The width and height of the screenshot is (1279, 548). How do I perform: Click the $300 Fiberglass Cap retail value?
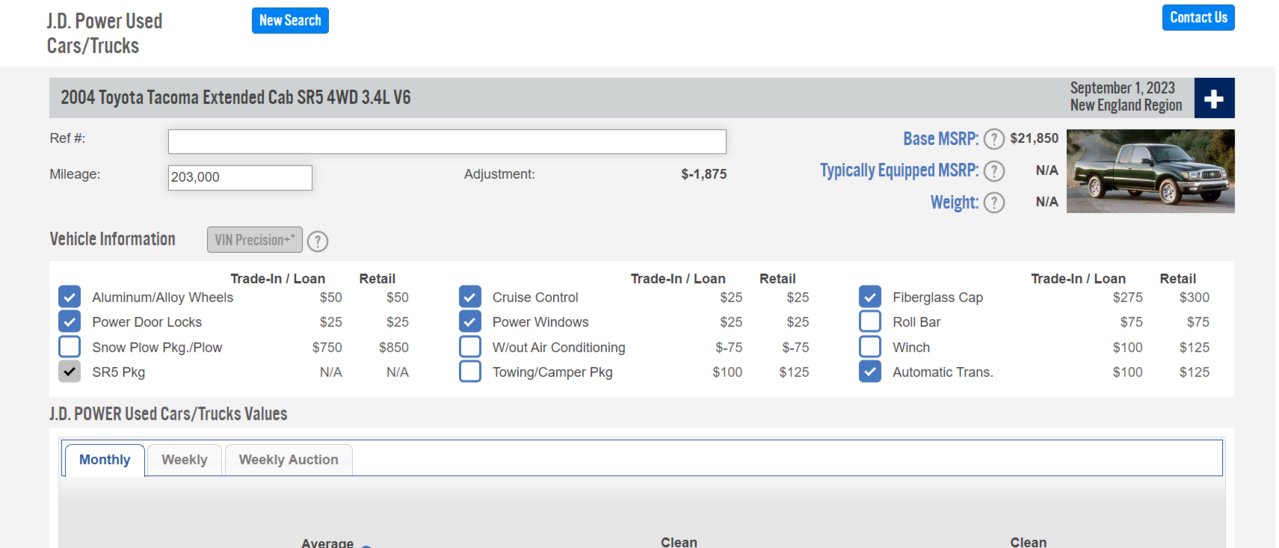[x=1194, y=297]
